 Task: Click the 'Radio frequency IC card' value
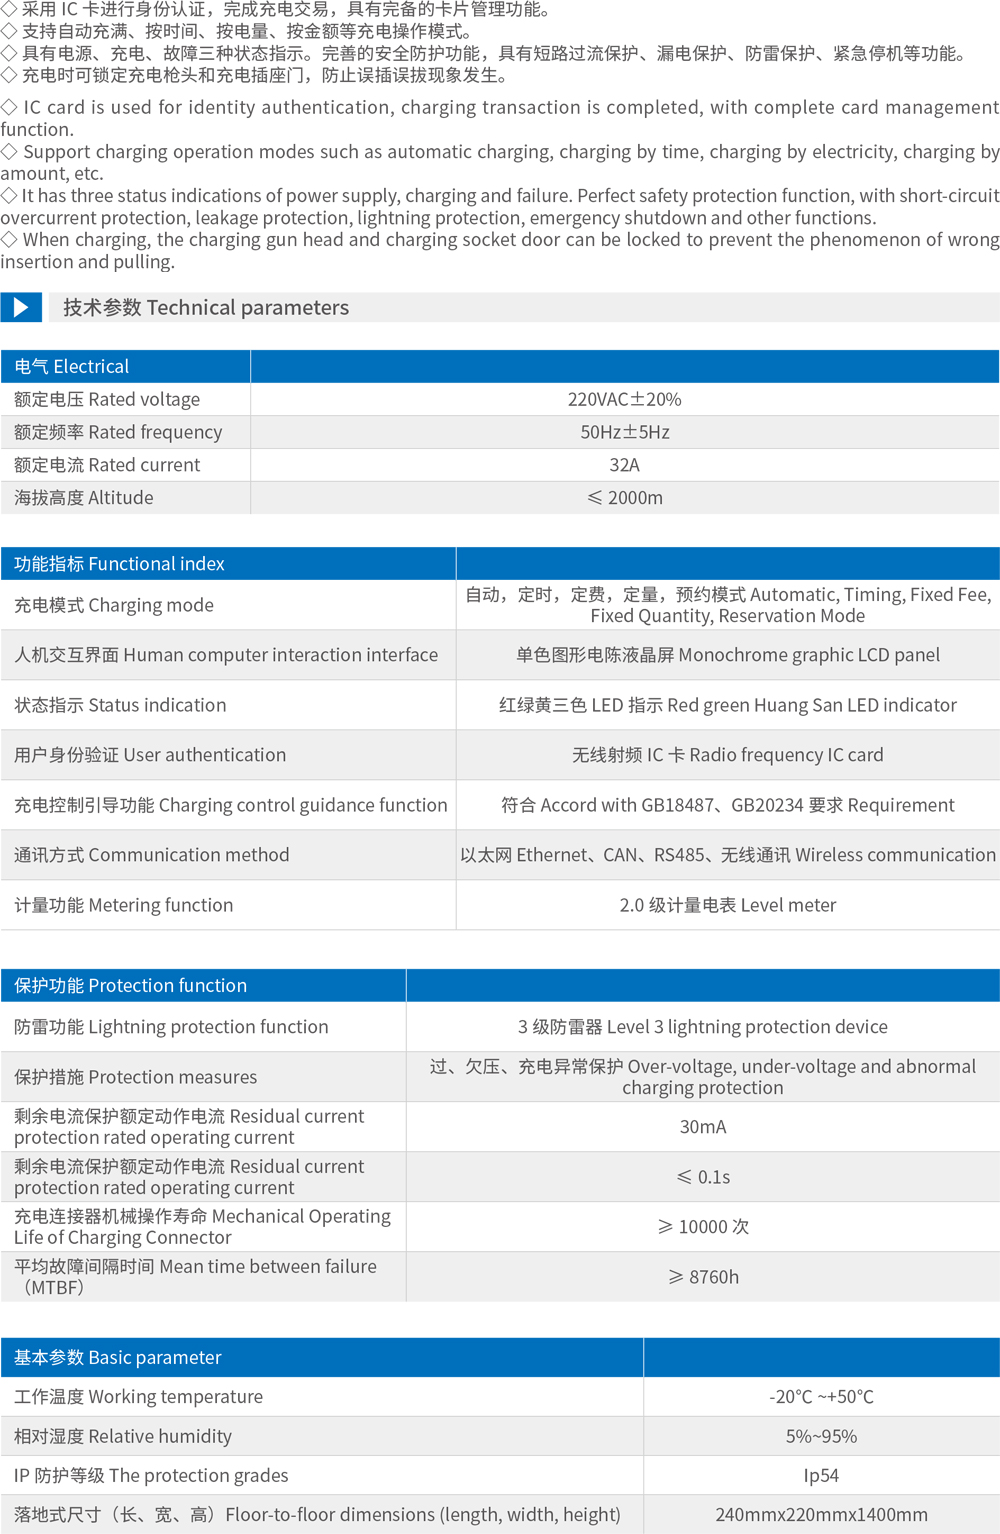coord(727,755)
